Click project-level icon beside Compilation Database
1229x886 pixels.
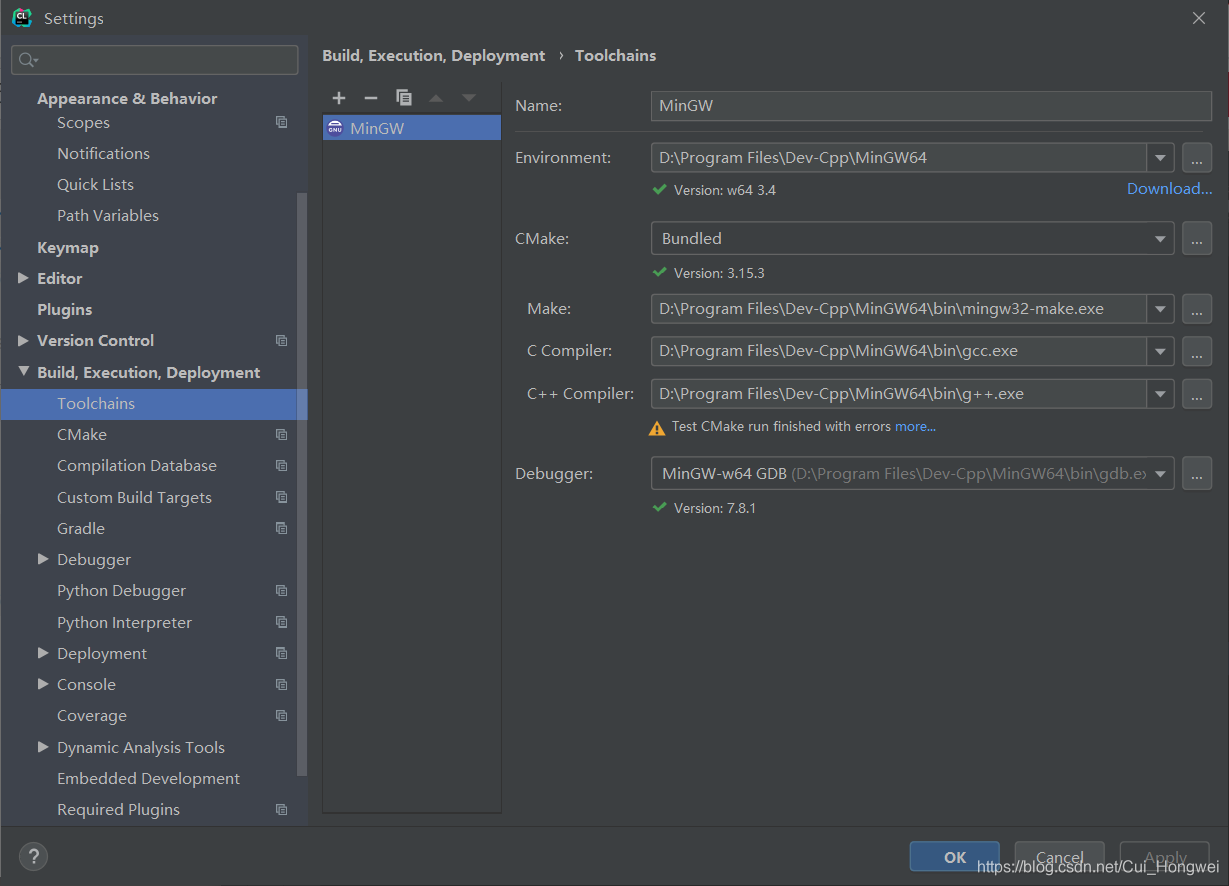(x=281, y=466)
